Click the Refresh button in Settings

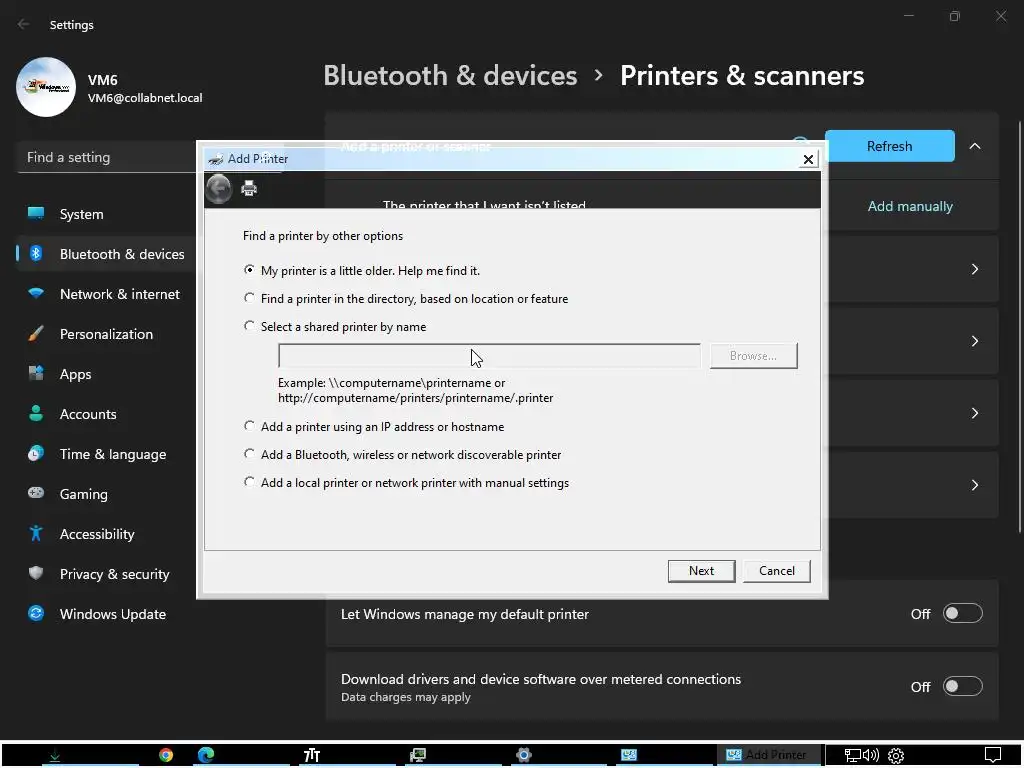click(889, 146)
